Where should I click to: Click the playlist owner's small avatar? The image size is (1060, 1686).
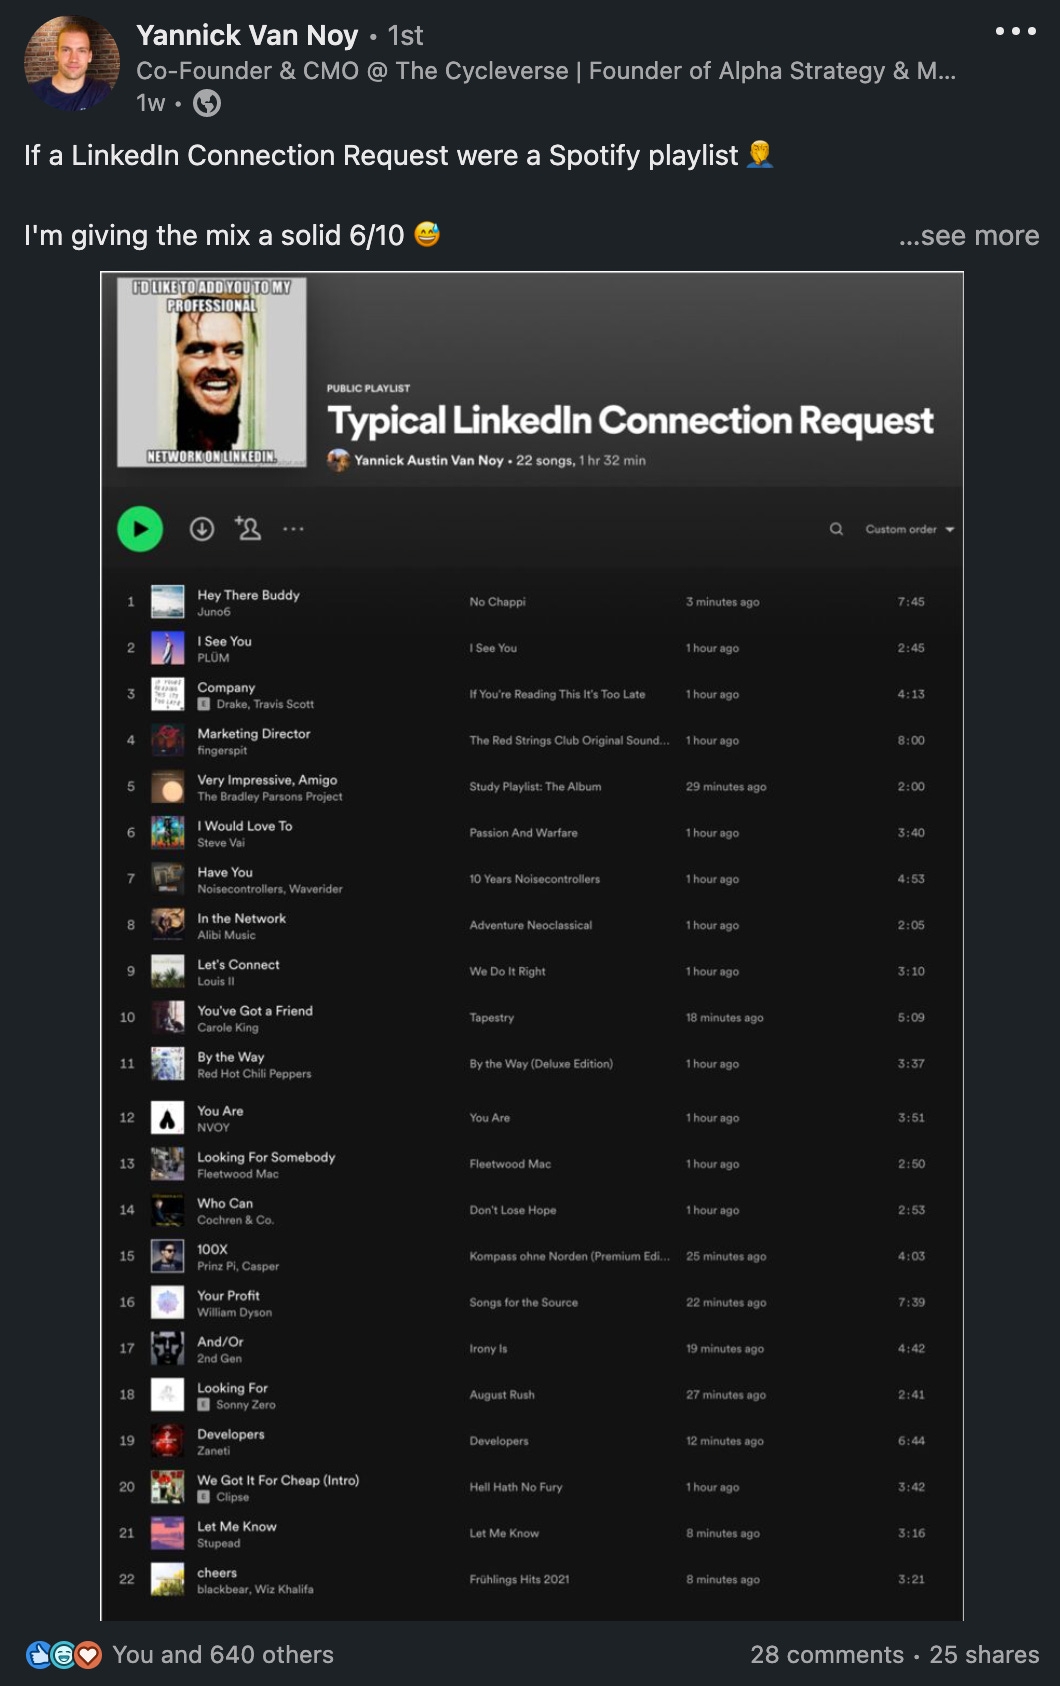338,460
